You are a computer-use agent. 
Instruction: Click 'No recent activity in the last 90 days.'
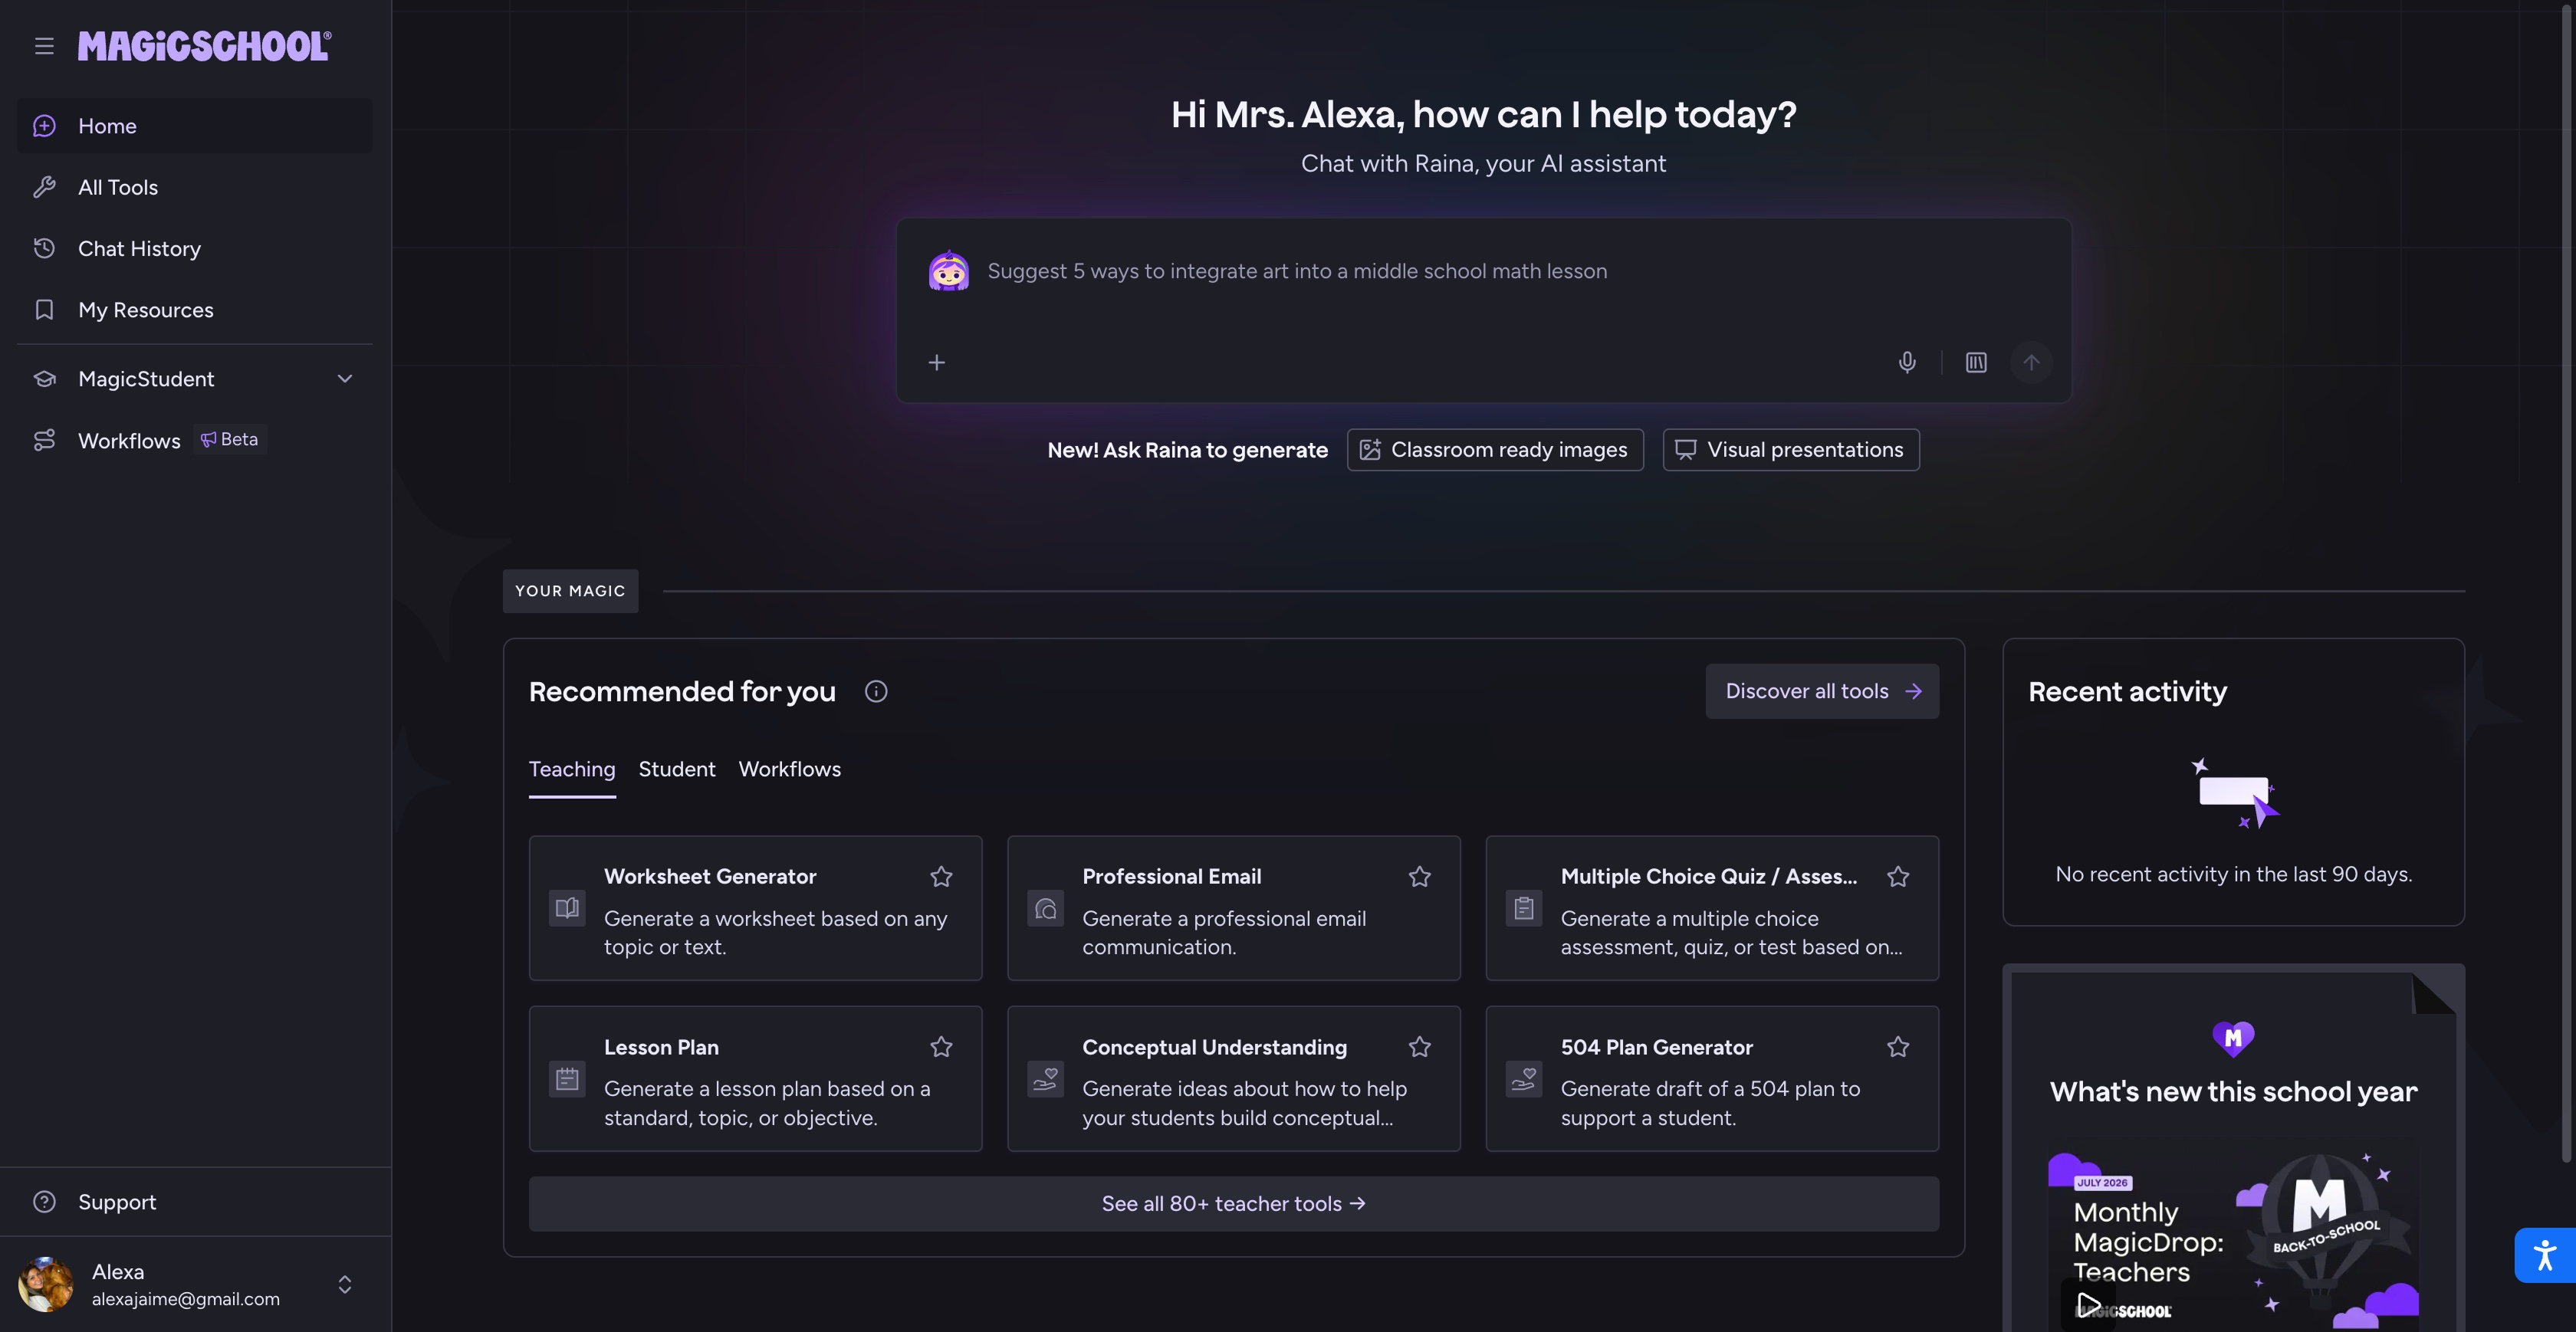coord(2233,874)
